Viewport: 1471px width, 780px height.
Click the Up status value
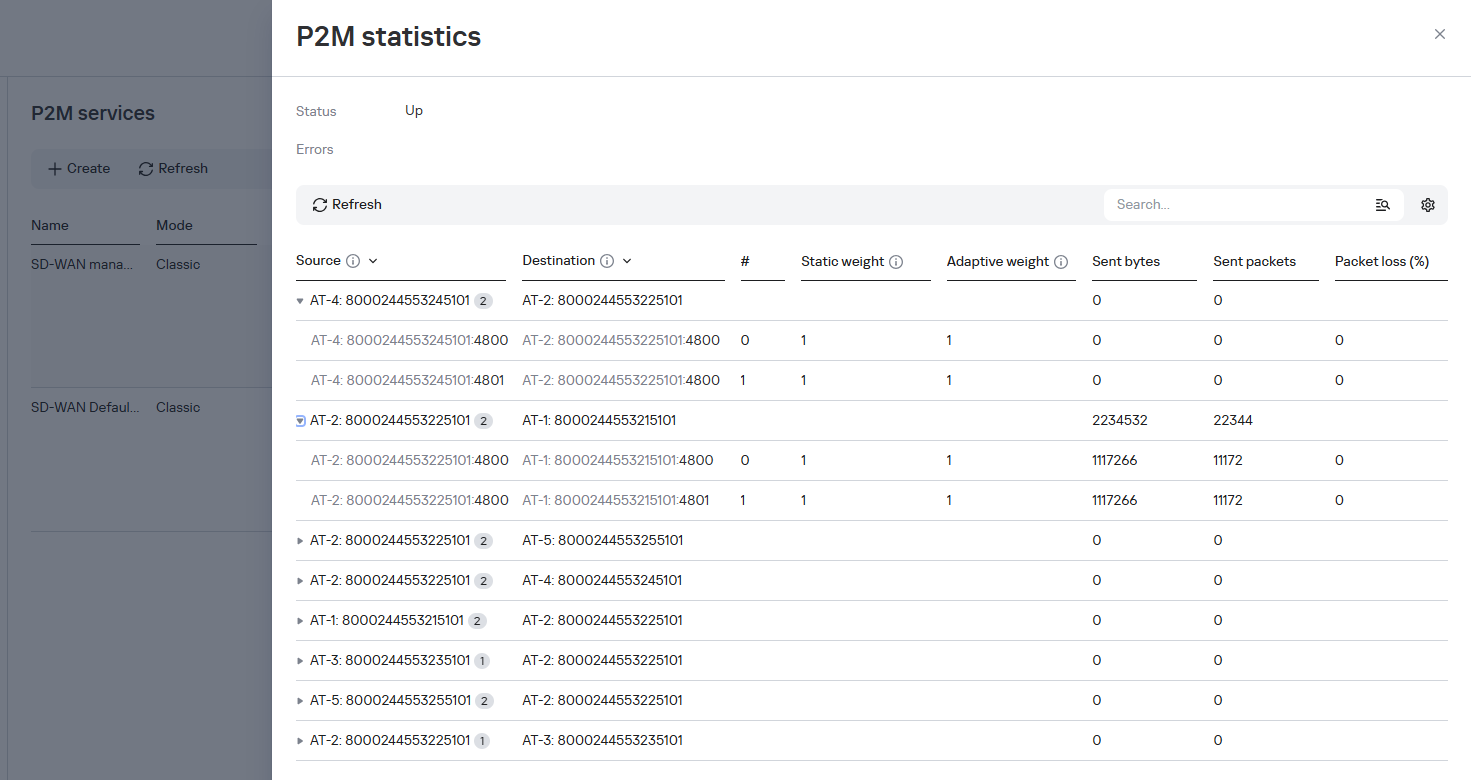414,111
